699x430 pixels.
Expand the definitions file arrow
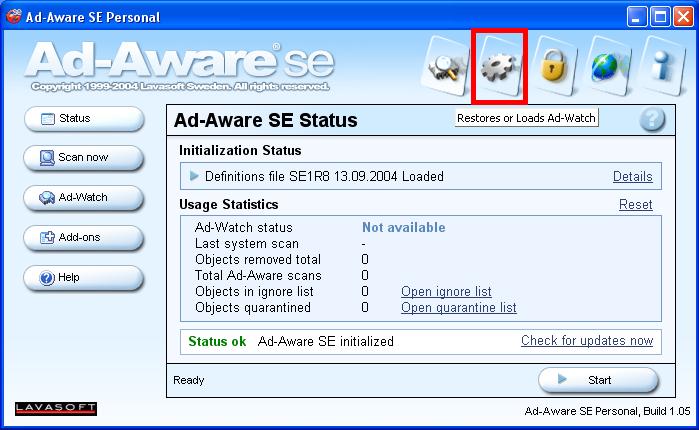click(x=194, y=176)
